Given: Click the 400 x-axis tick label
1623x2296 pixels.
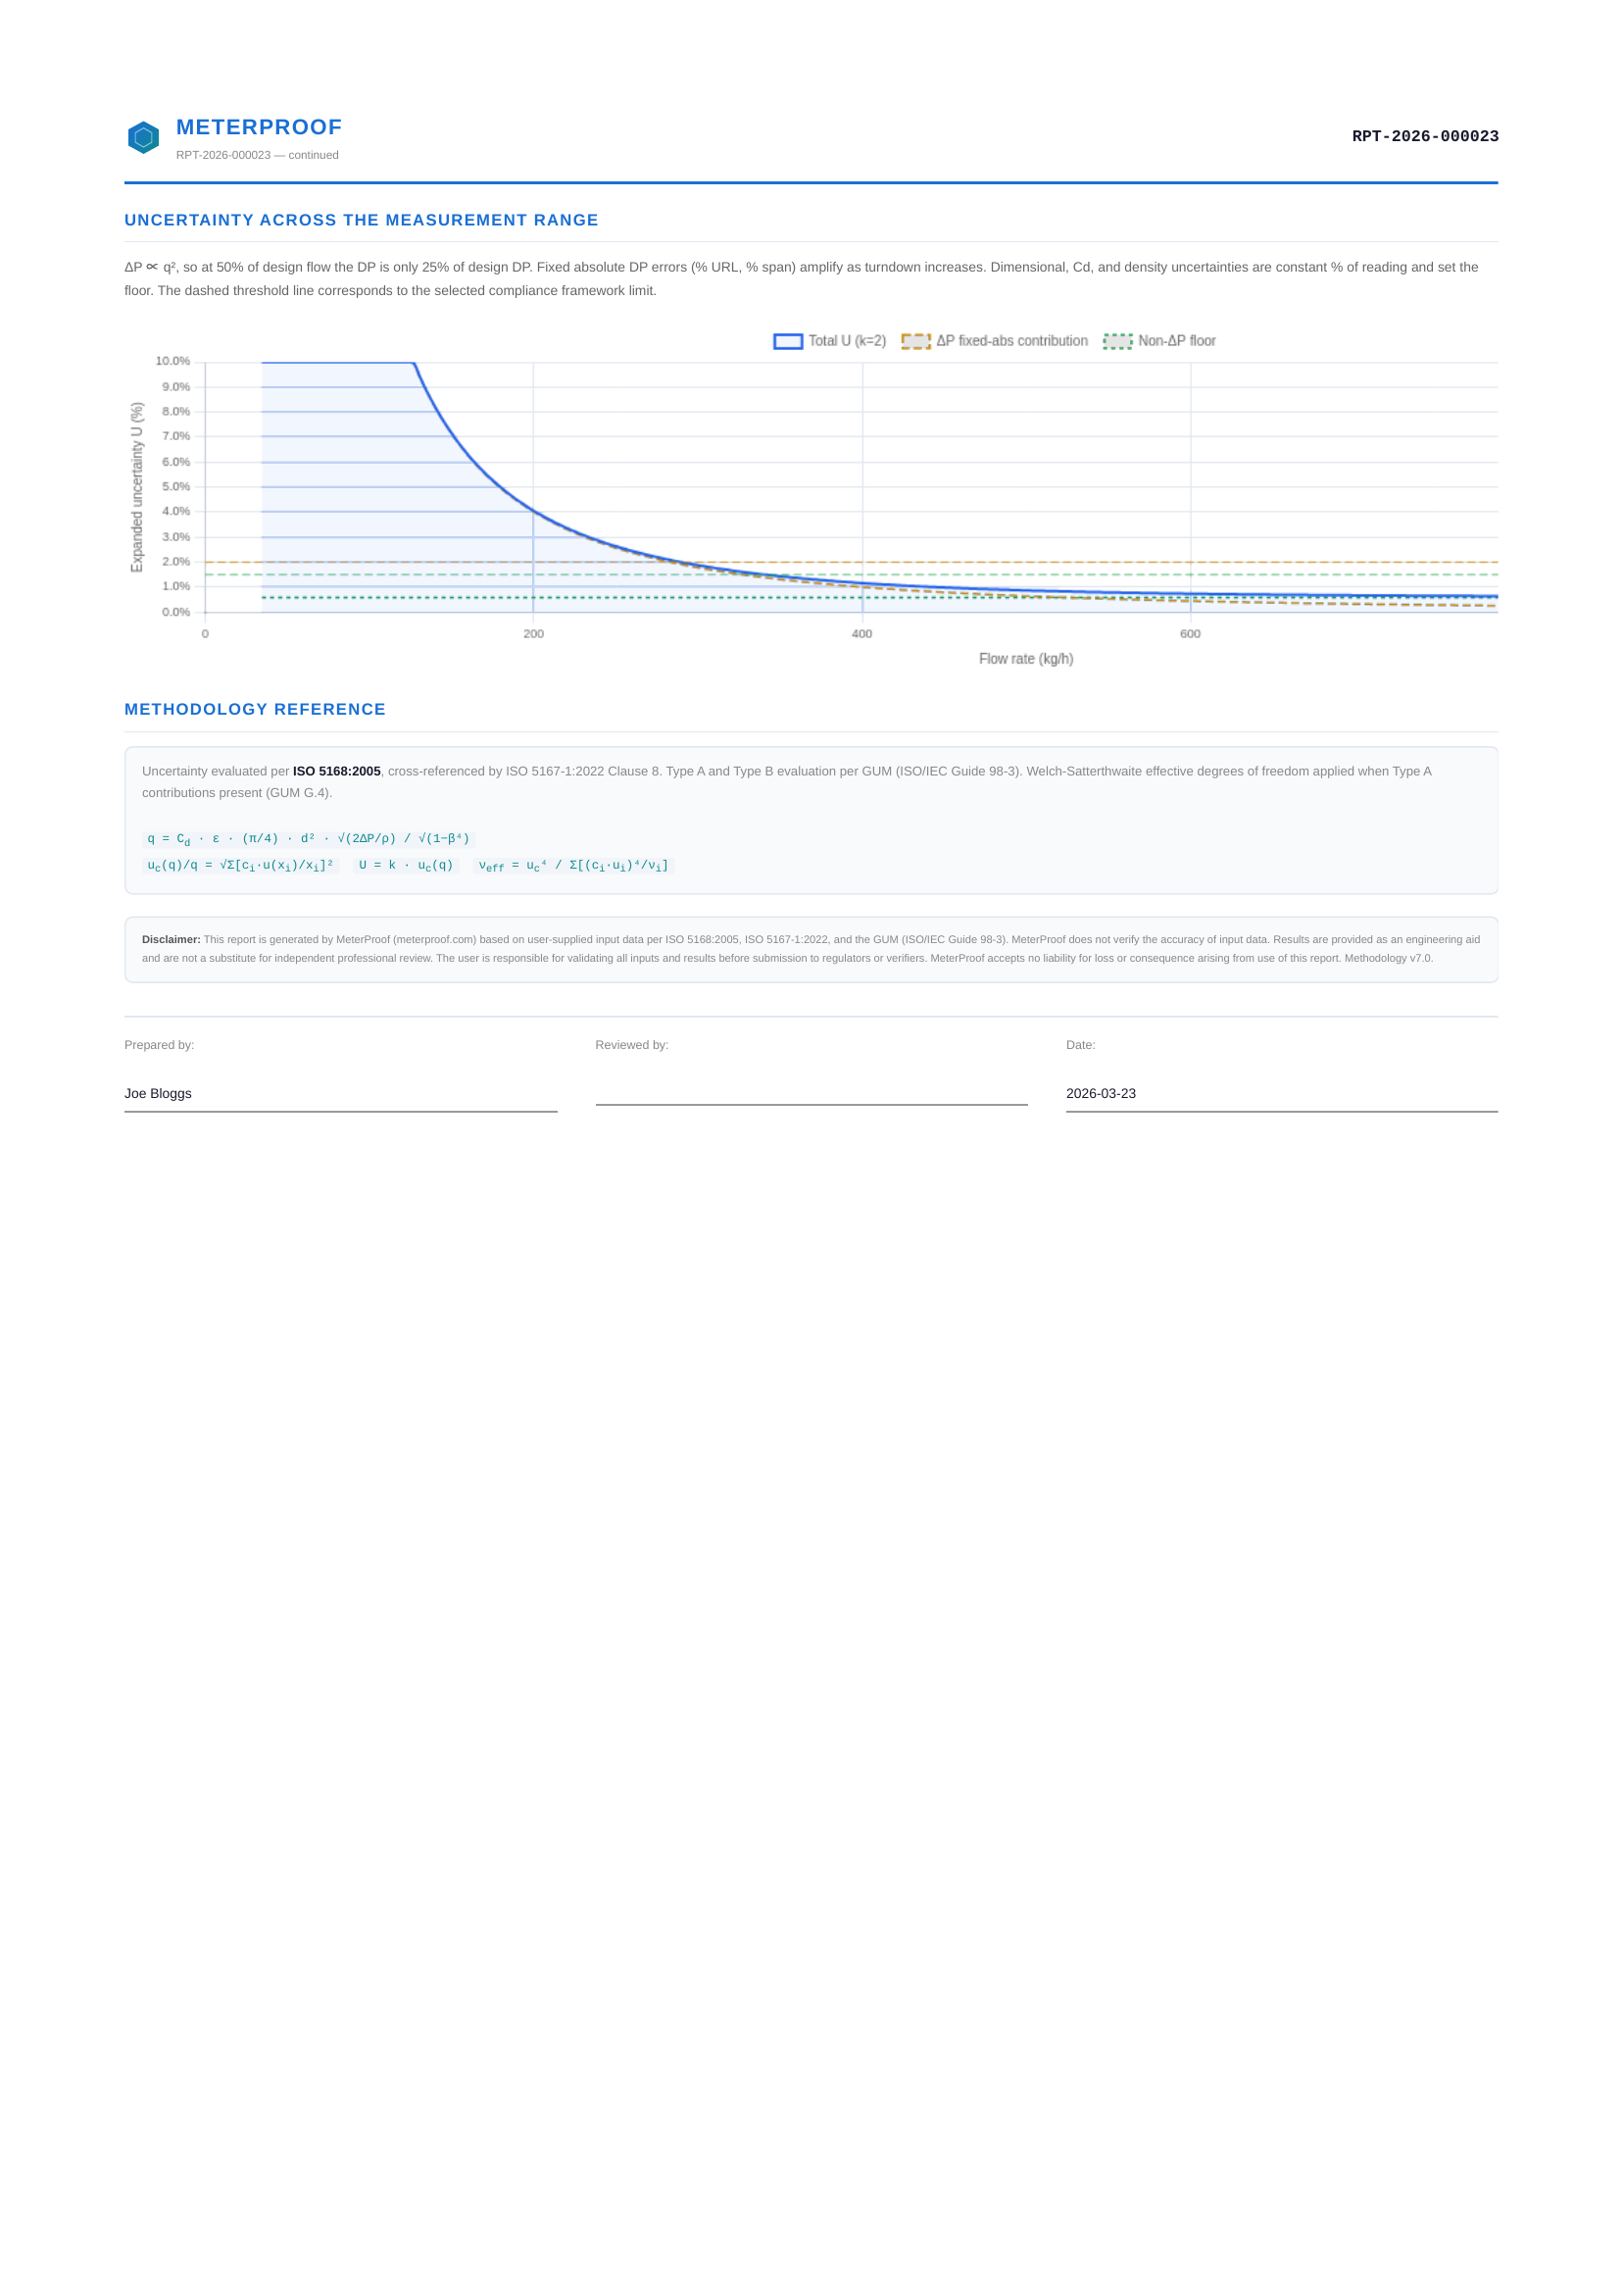Looking at the screenshot, I should point(862,634).
